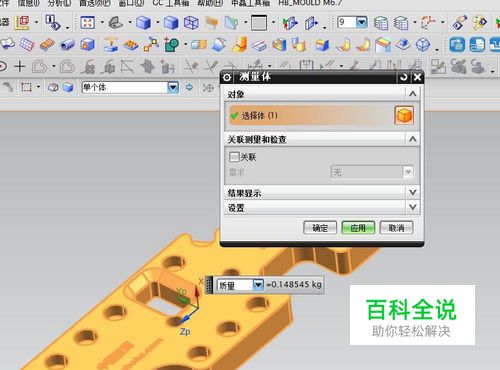
Task: Open the 单个体 selection filter dropdown
Action: click(173, 88)
